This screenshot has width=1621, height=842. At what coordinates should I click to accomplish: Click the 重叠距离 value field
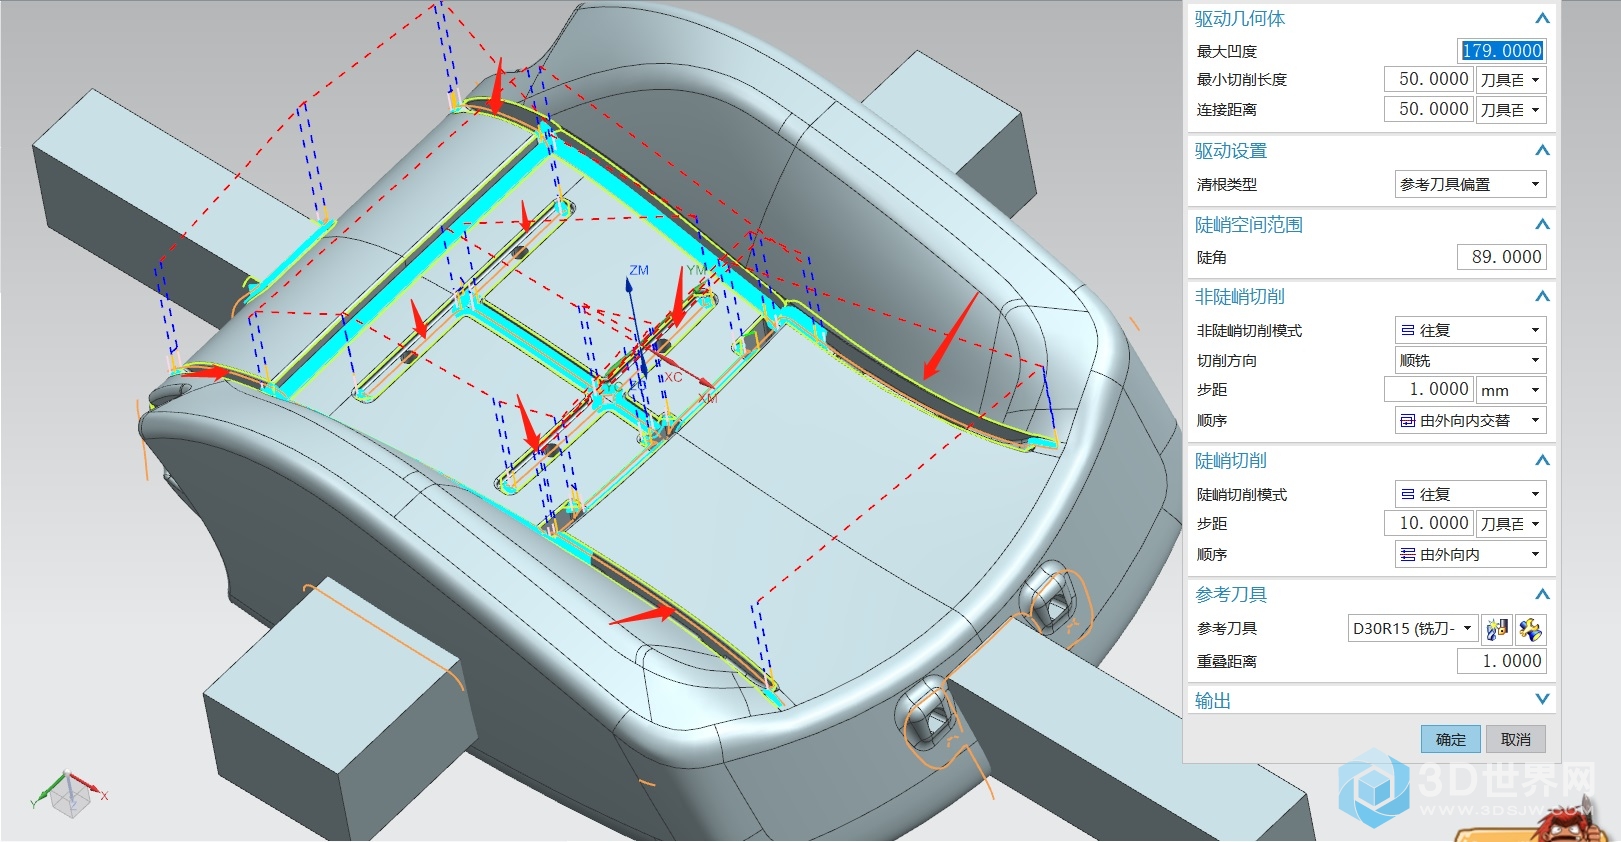[1501, 661]
